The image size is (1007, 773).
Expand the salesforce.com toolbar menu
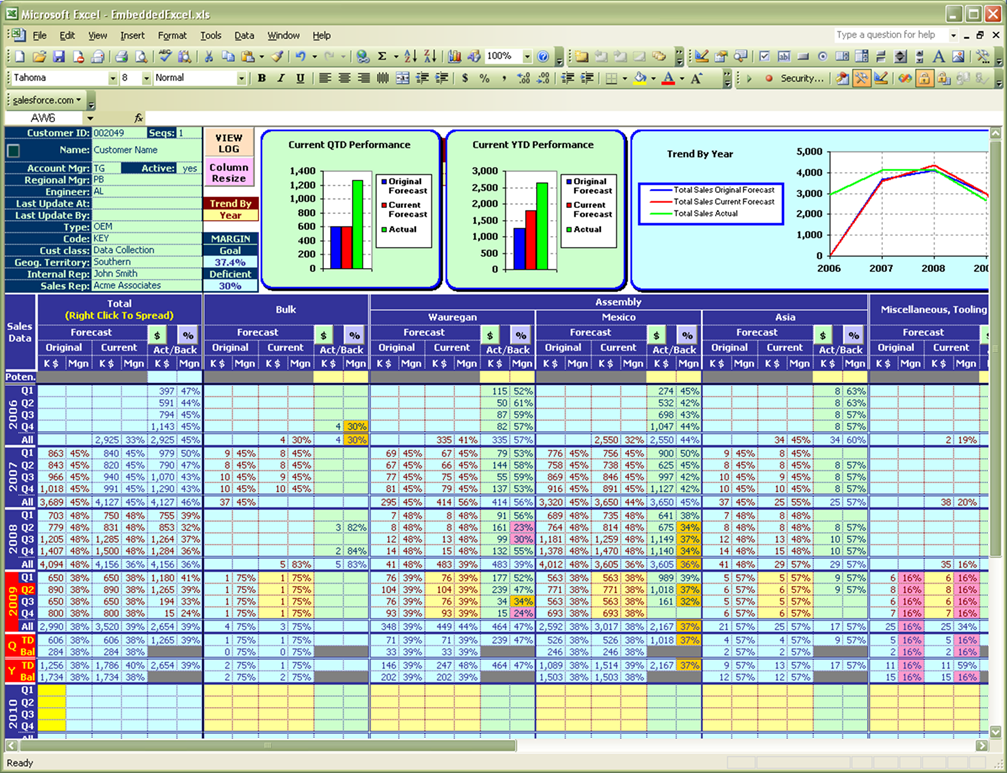click(x=47, y=100)
